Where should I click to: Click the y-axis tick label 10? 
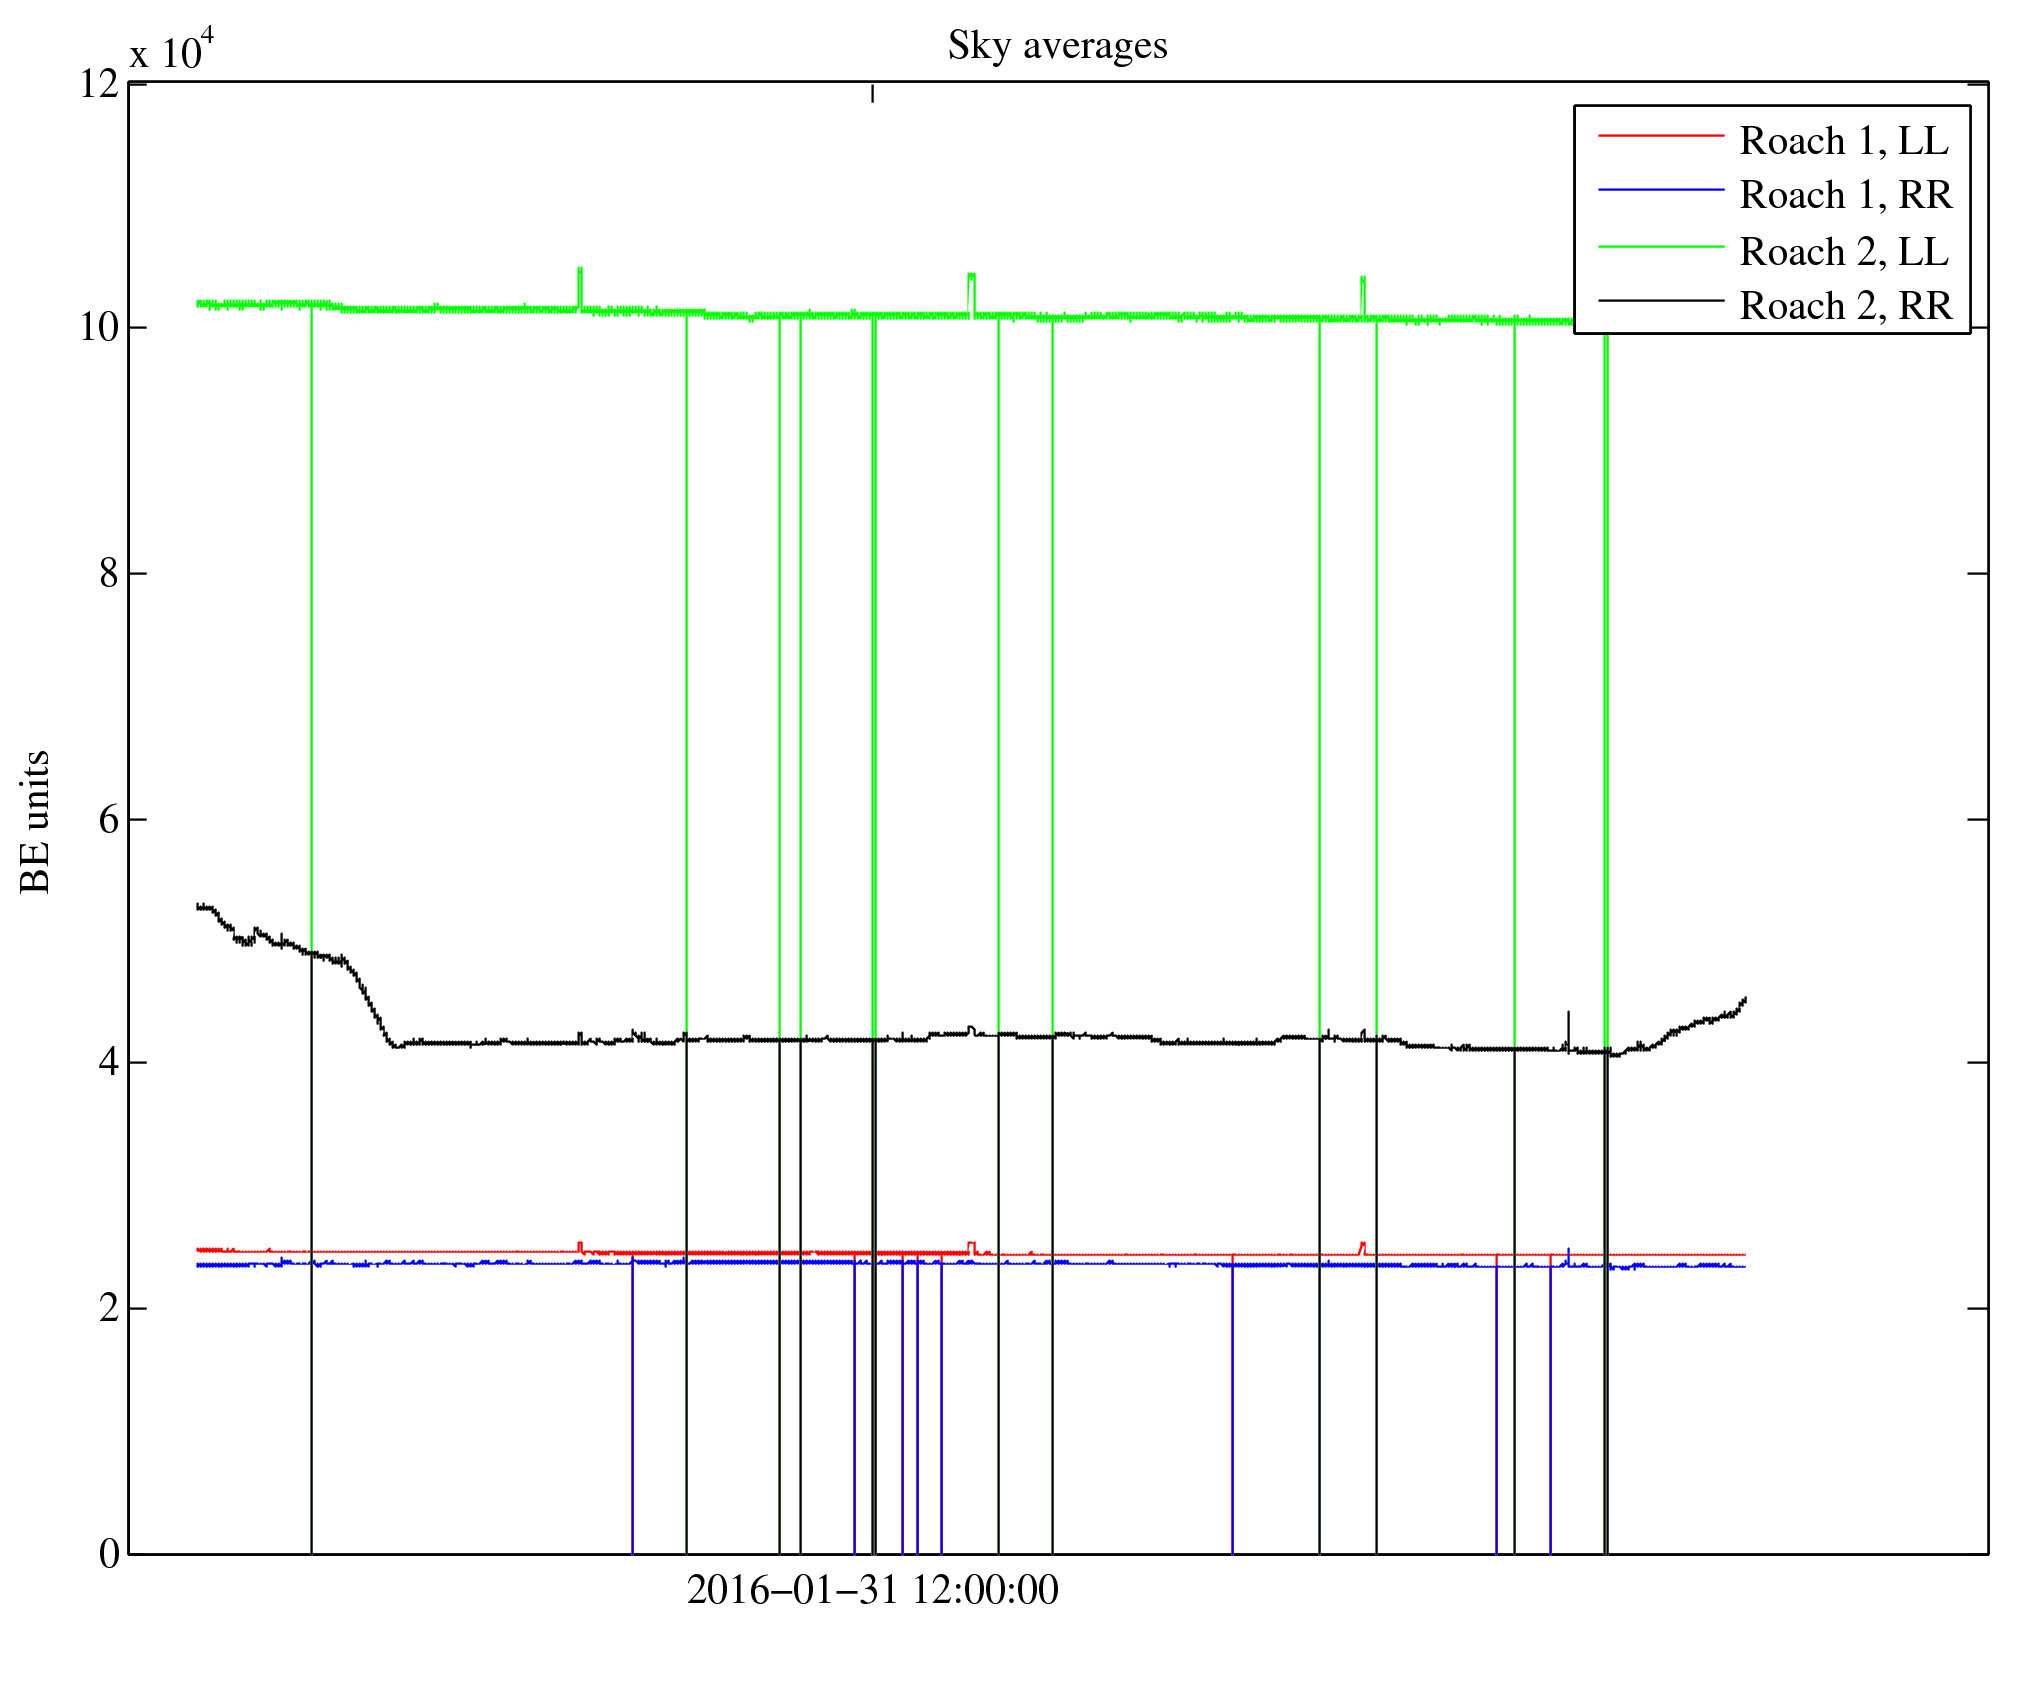99,328
